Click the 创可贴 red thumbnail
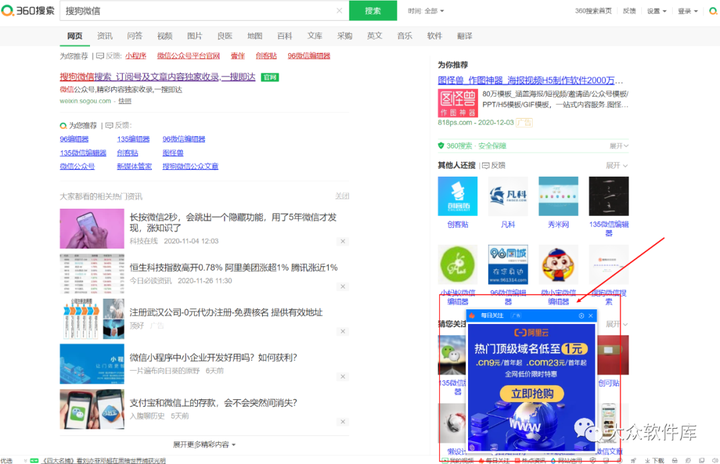The width and height of the screenshot is (720, 464). 613,355
